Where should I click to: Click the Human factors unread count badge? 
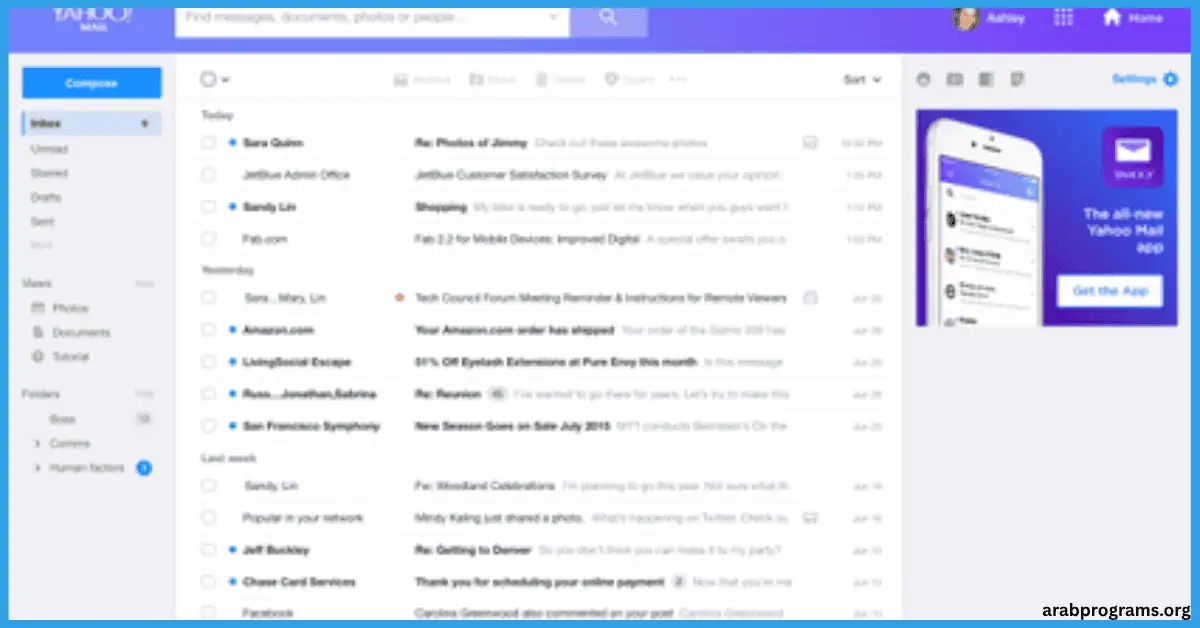tap(144, 467)
